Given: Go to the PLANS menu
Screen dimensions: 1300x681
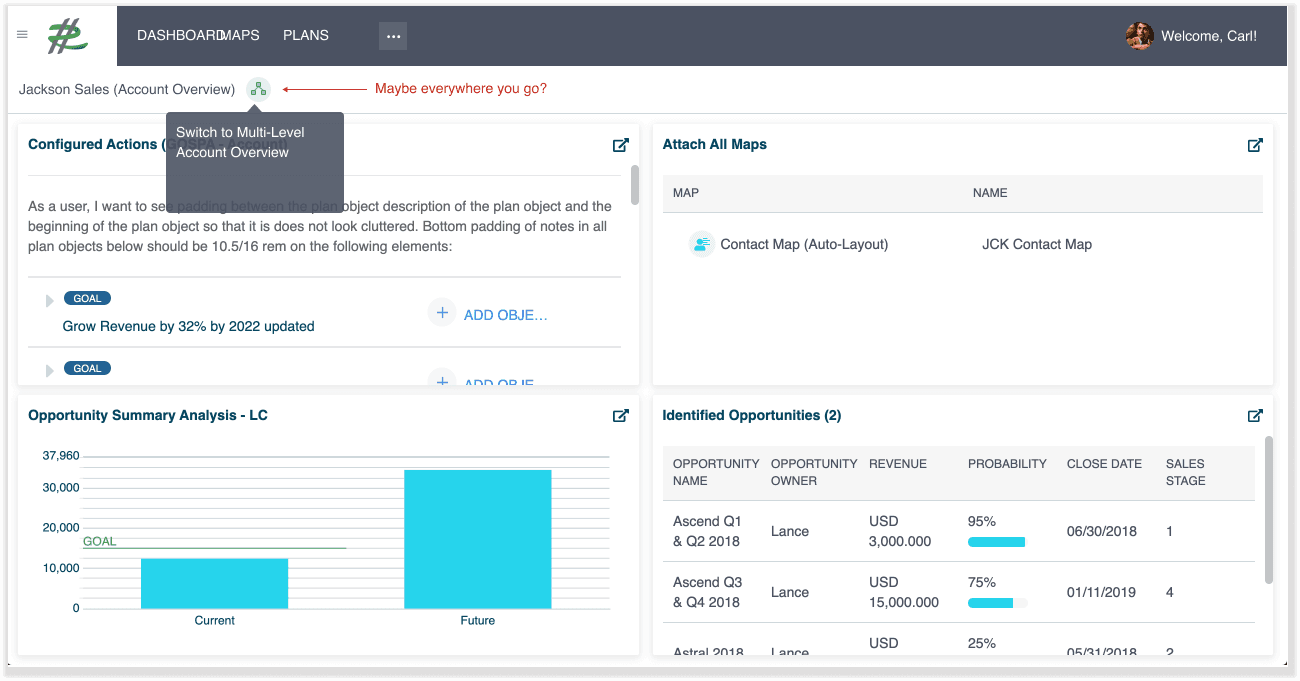Looking at the screenshot, I should click(306, 35).
